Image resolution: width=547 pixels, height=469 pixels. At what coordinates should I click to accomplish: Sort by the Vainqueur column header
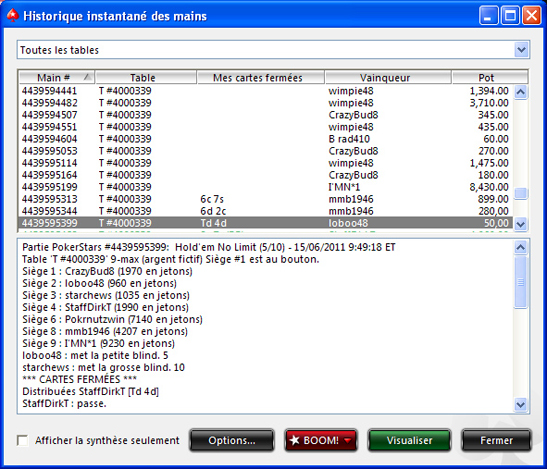coord(388,77)
